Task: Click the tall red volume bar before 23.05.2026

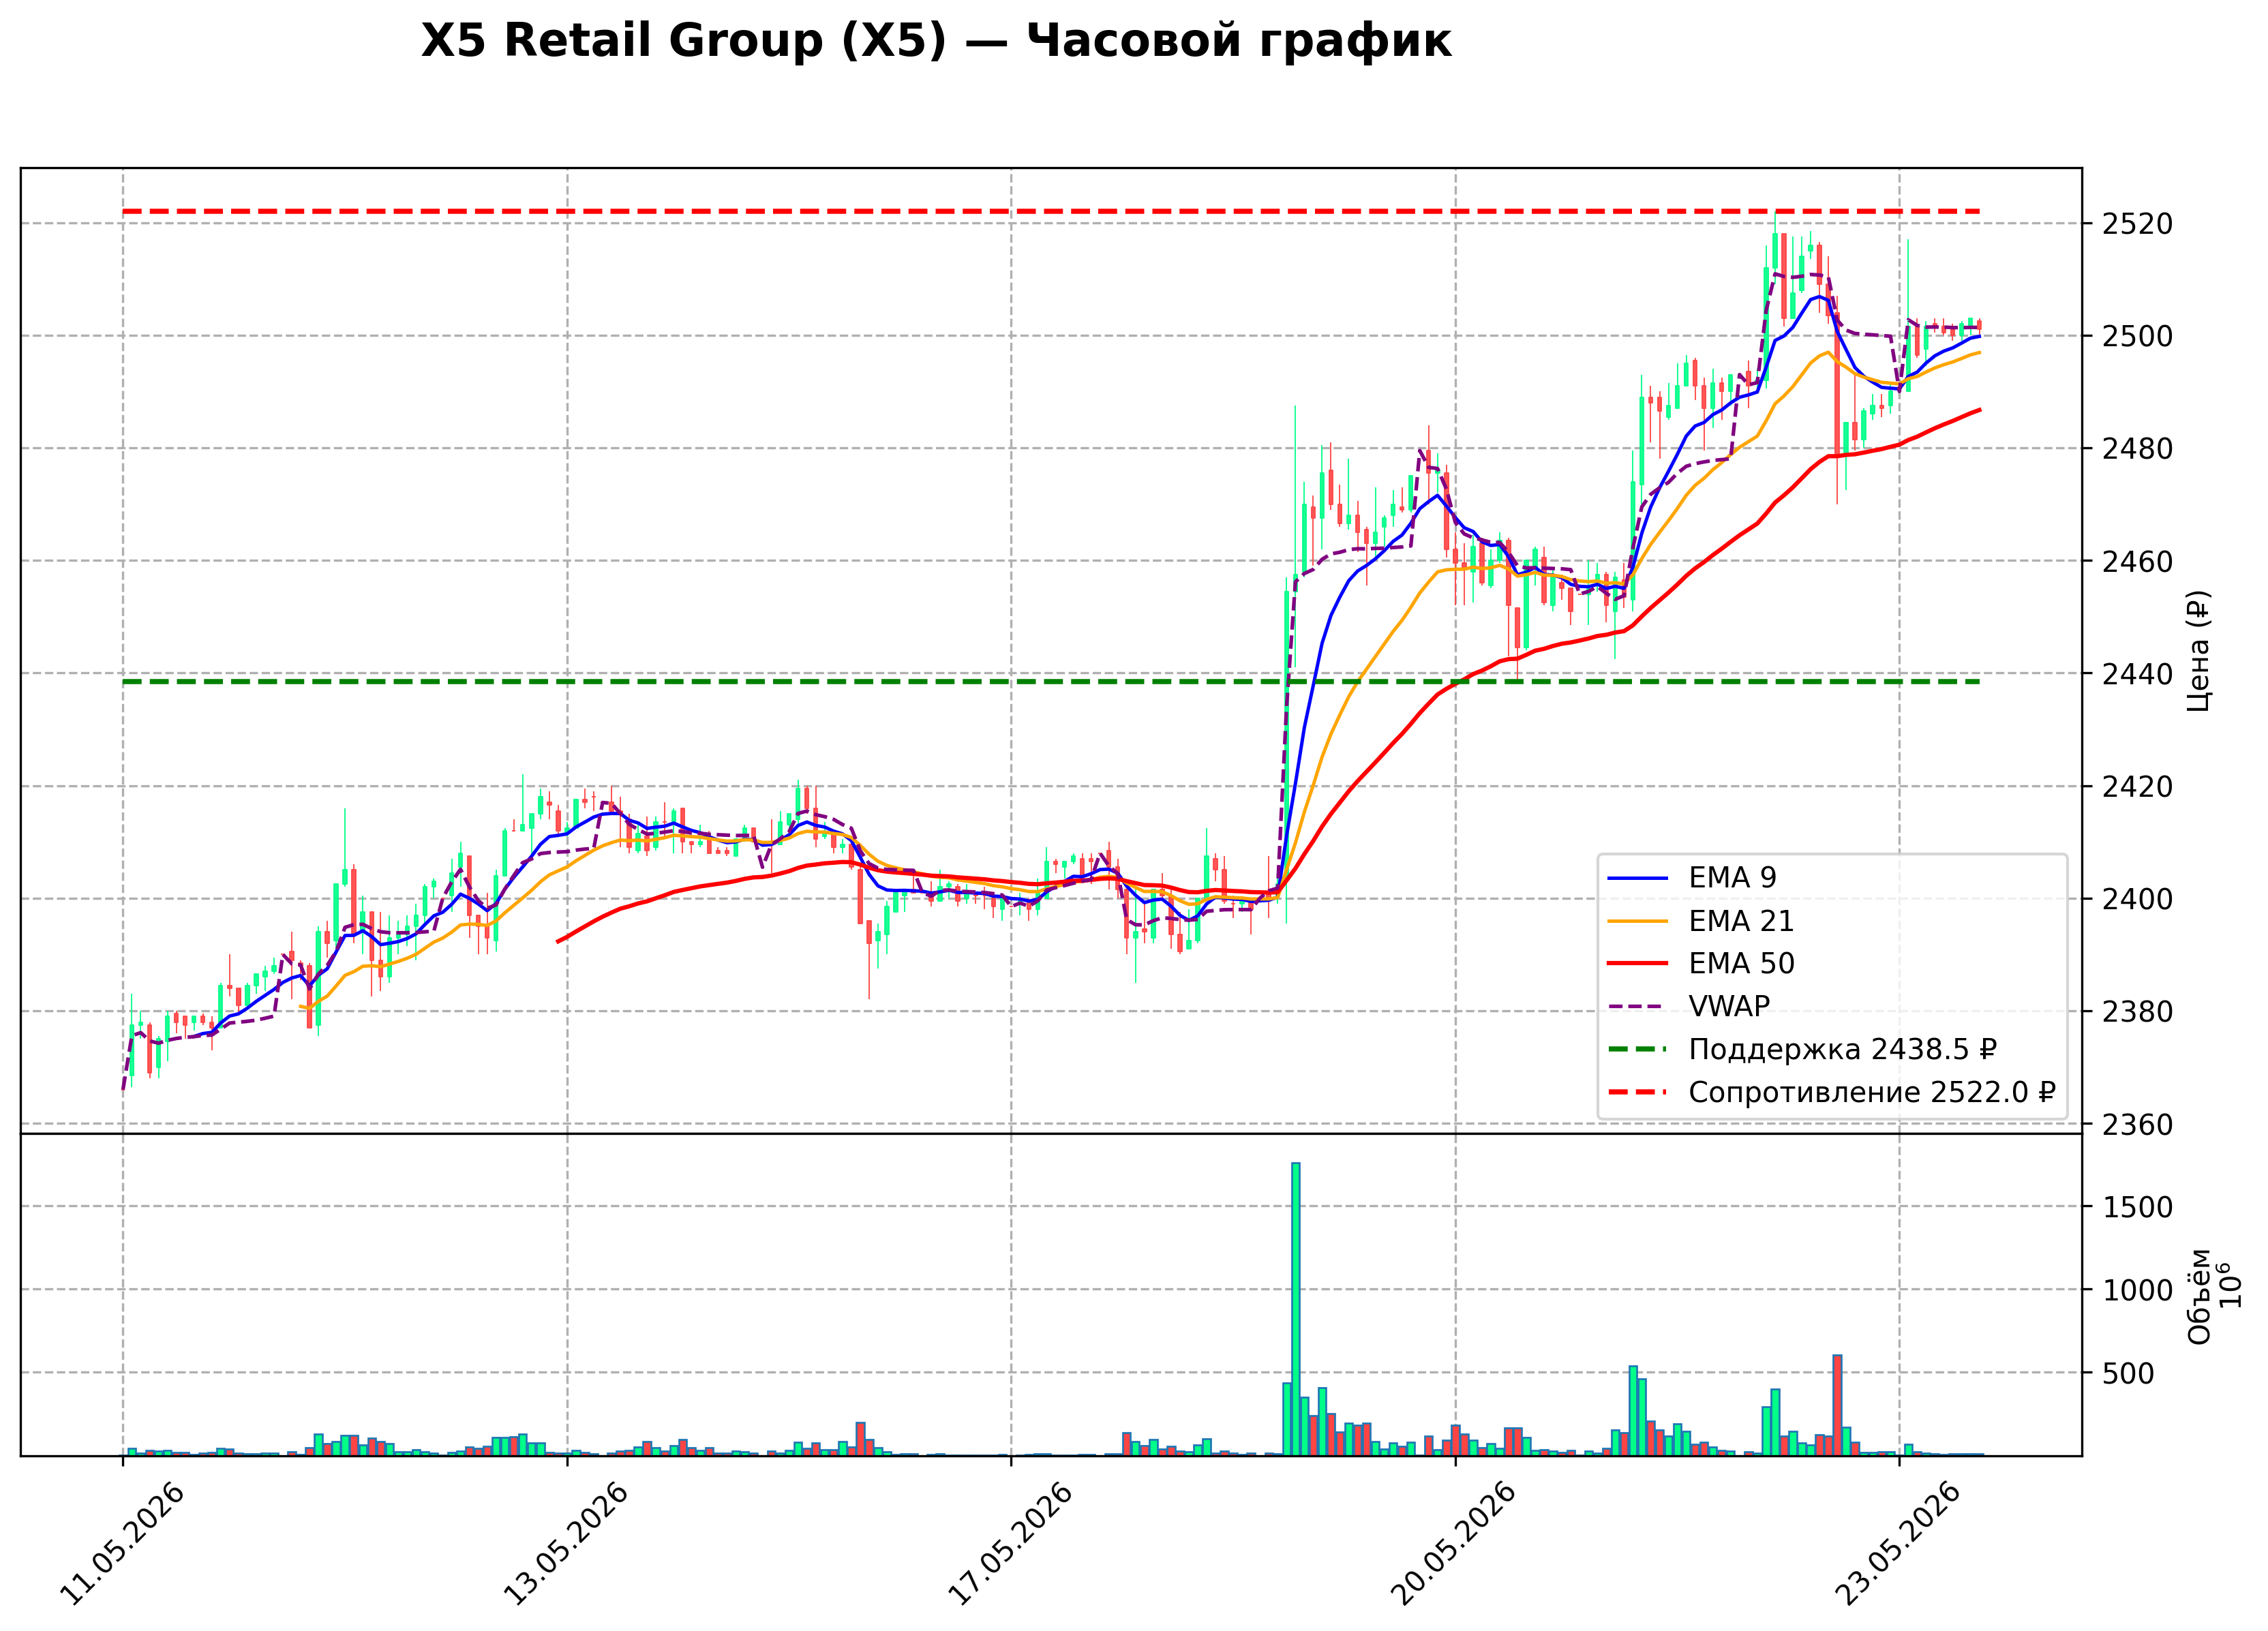Action: (1837, 1405)
